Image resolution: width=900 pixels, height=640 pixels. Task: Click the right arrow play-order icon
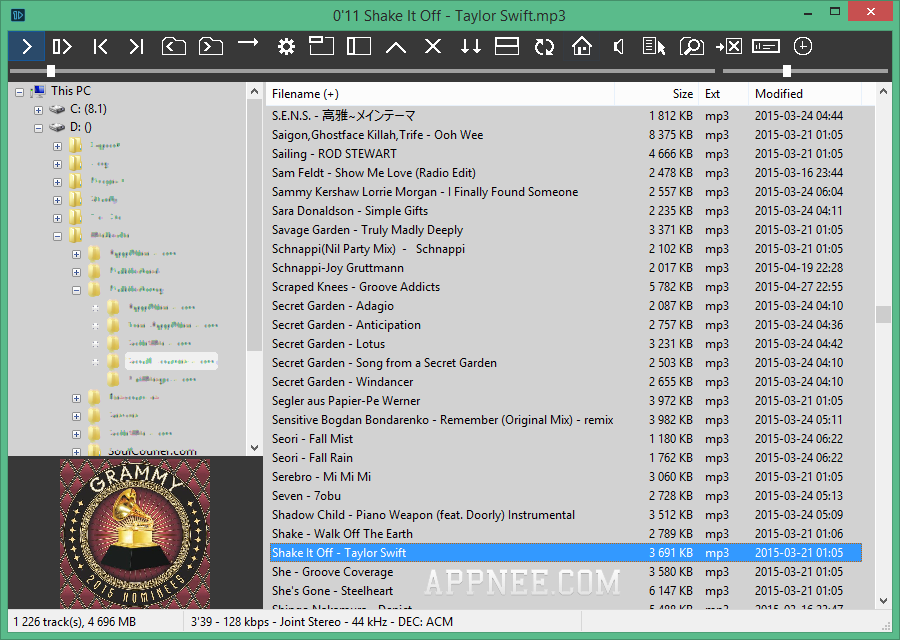248,43
